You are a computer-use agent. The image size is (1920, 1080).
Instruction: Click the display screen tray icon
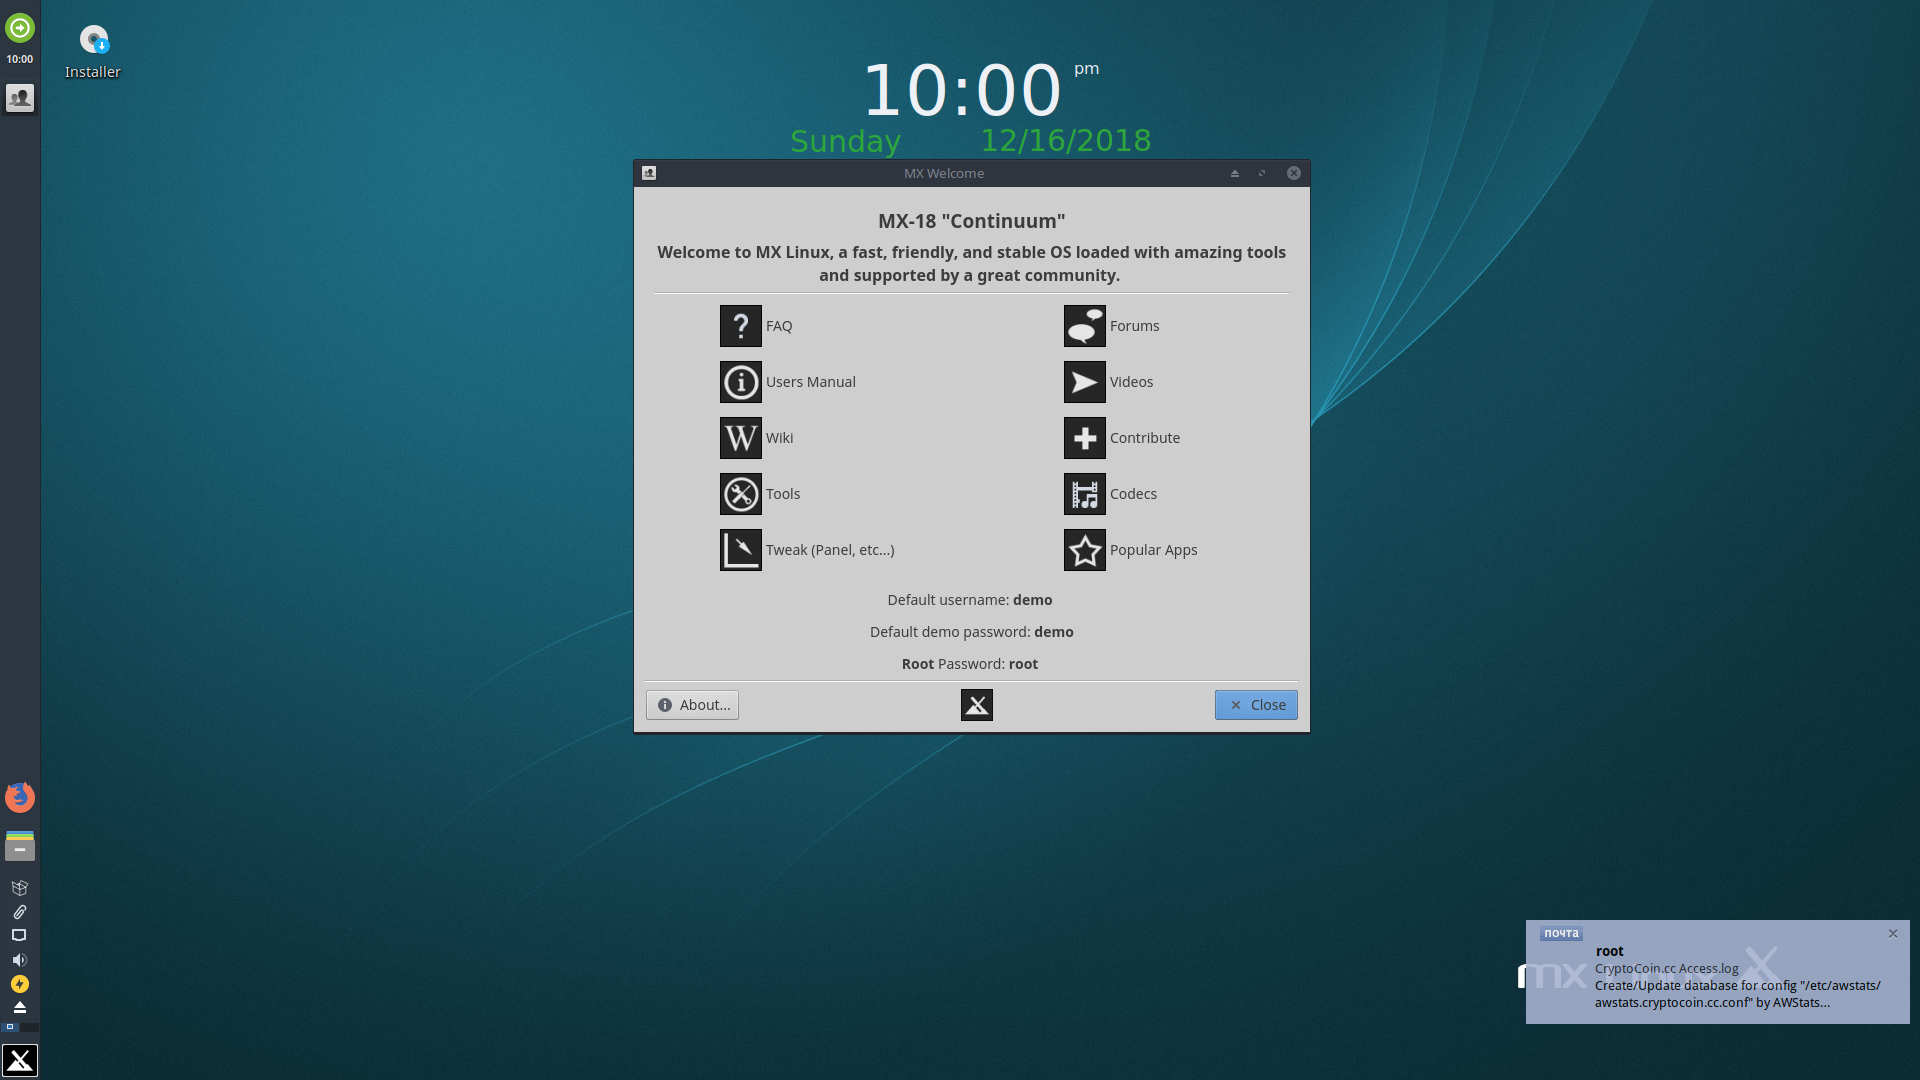(19, 936)
